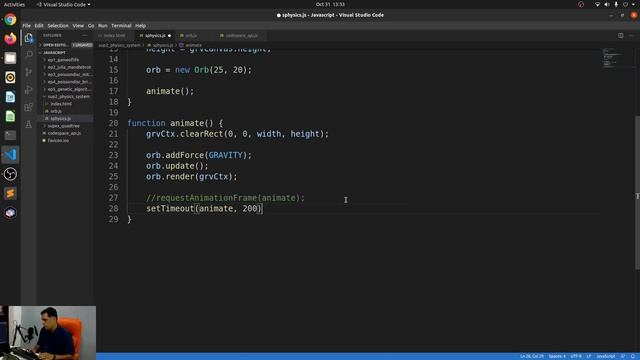Click the network wifi tray icon
The width and height of the screenshot is (640, 360).
tap(597, 4)
